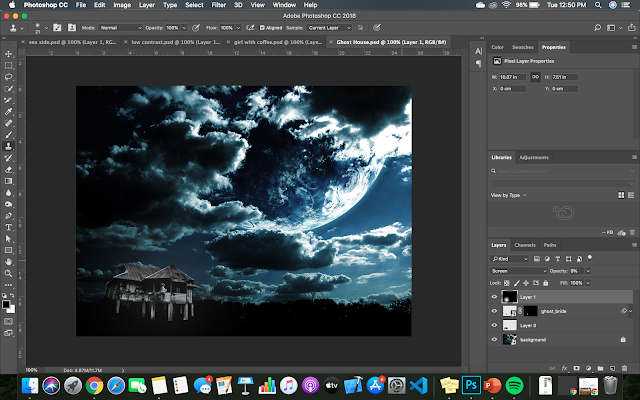The width and height of the screenshot is (640, 400).
Task: Open the Mode dropdown set to Normal
Action: [x=121, y=28]
